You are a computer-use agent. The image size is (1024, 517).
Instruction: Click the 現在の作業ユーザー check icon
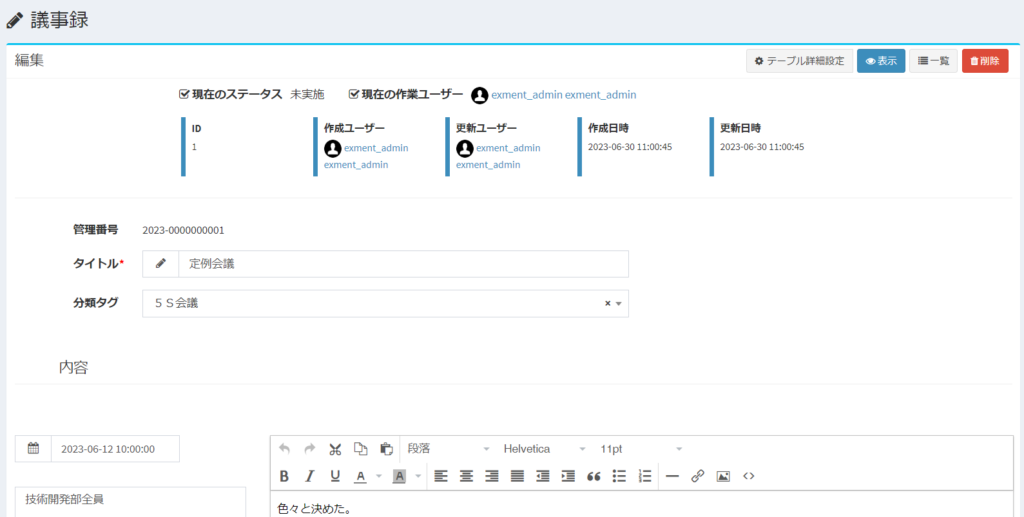(354, 94)
